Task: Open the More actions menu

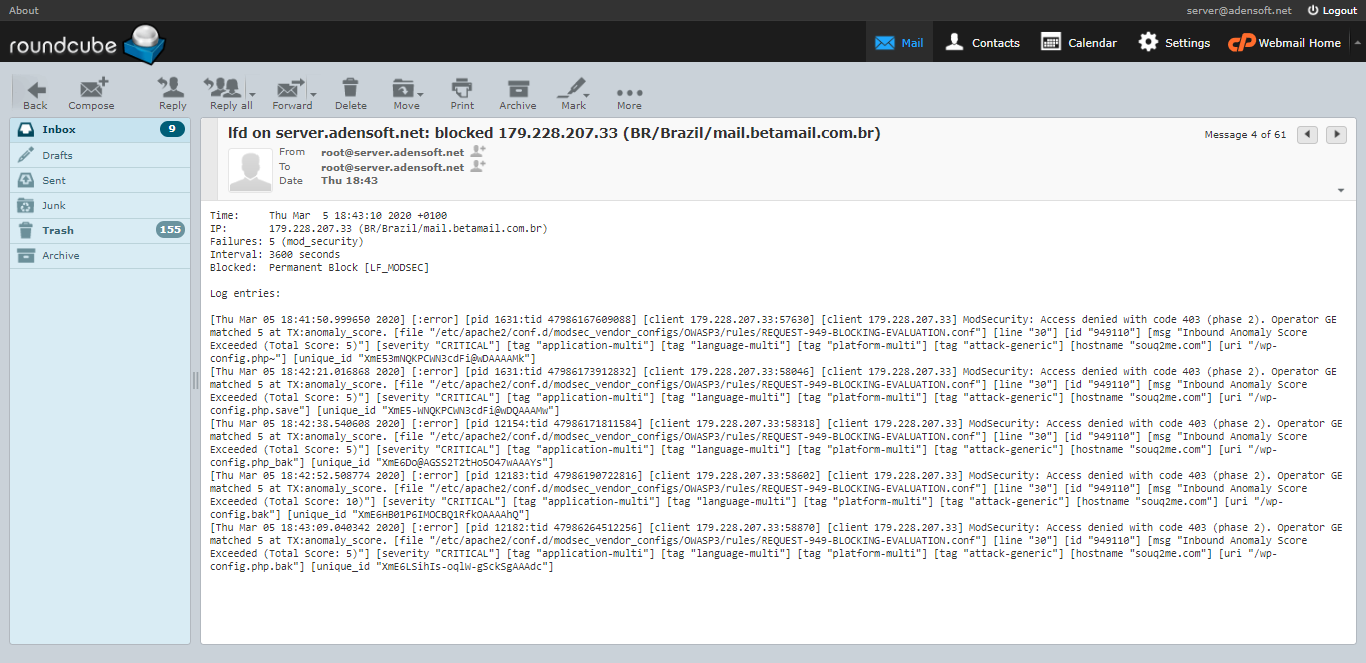Action: pos(629,93)
